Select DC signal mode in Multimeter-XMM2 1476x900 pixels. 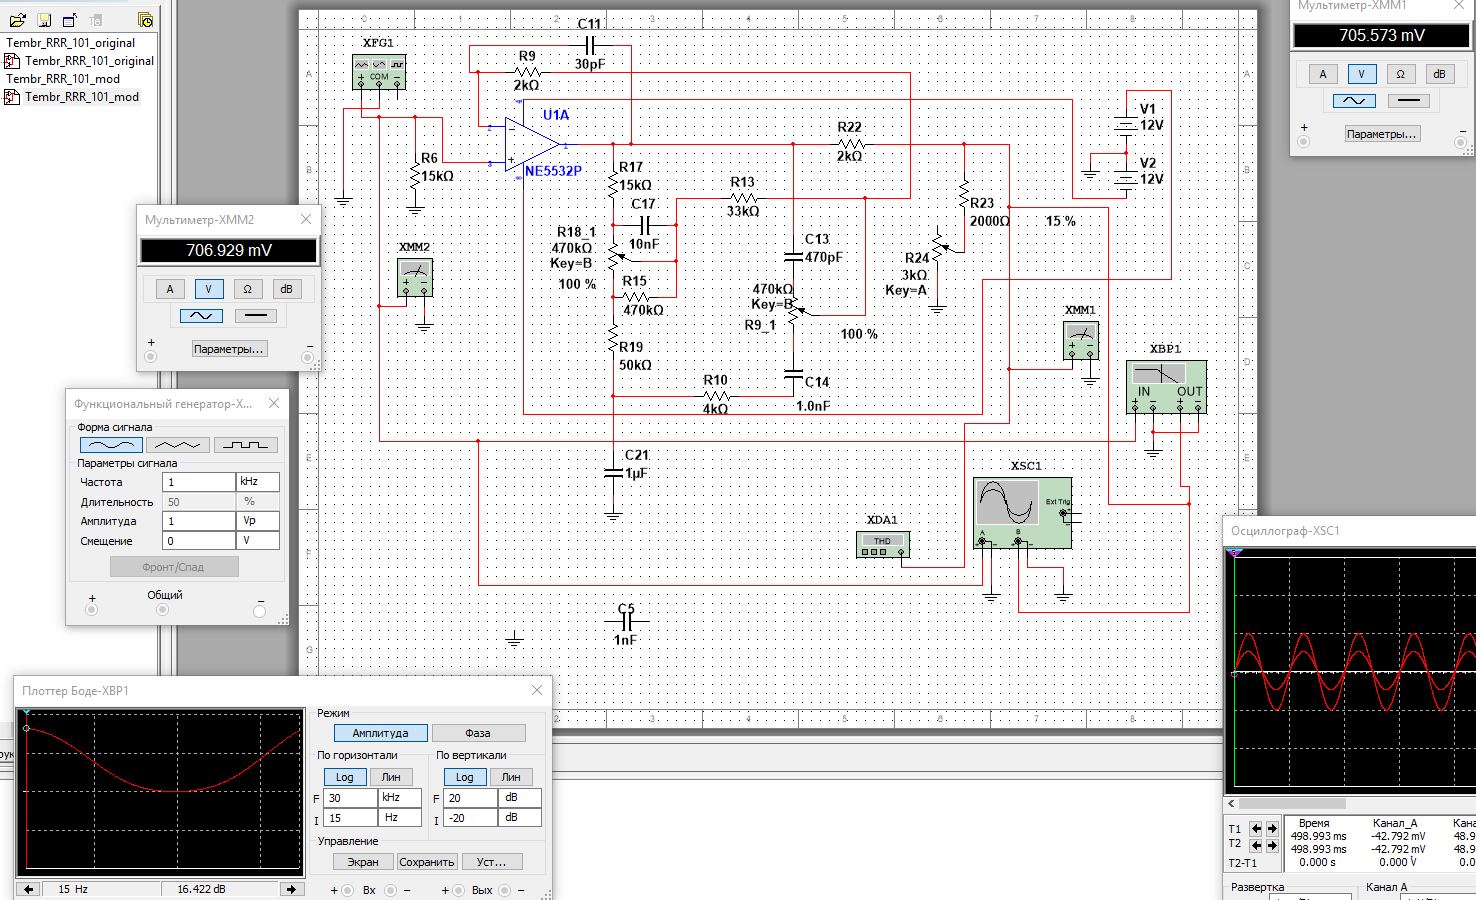[x=256, y=315]
